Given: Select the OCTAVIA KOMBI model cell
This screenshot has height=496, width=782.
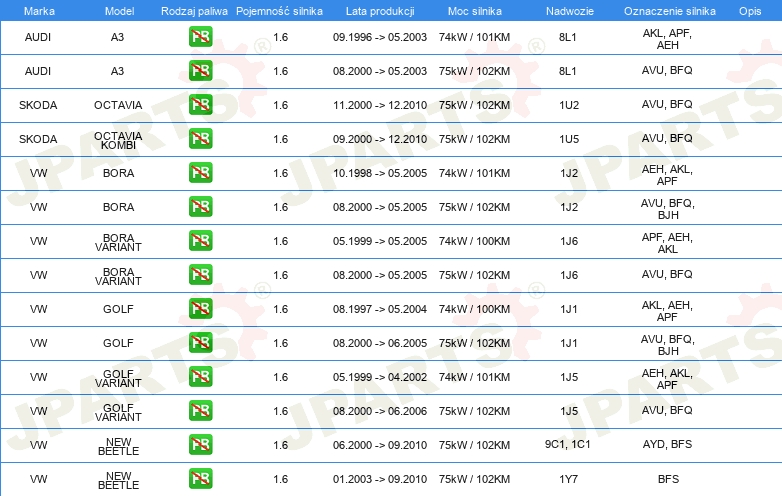Looking at the screenshot, I should pyautogui.click(x=118, y=140).
